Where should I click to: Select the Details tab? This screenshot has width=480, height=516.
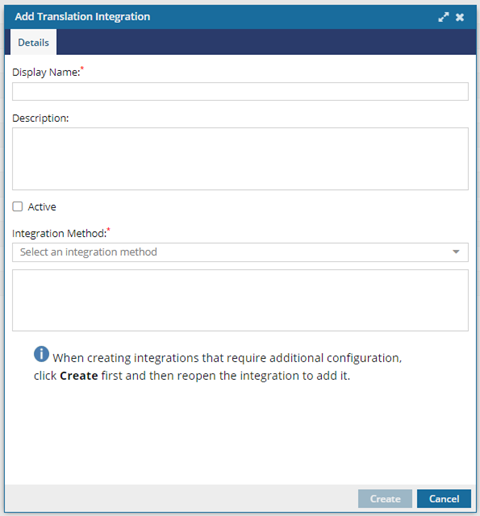pos(33,42)
